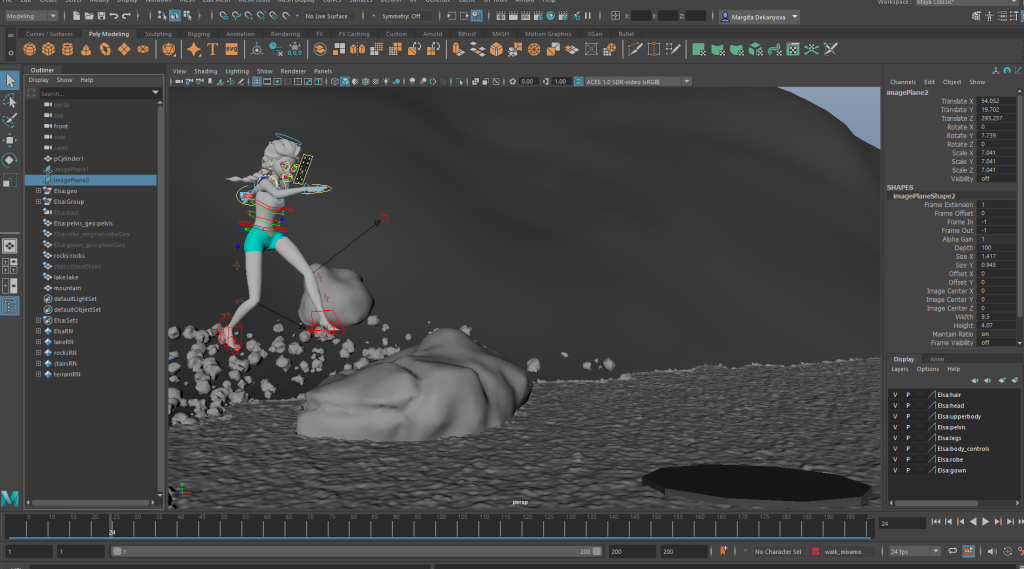Toggle display type box of Elsa:gown layer
The width and height of the screenshot is (1024, 569).
[x=920, y=470]
